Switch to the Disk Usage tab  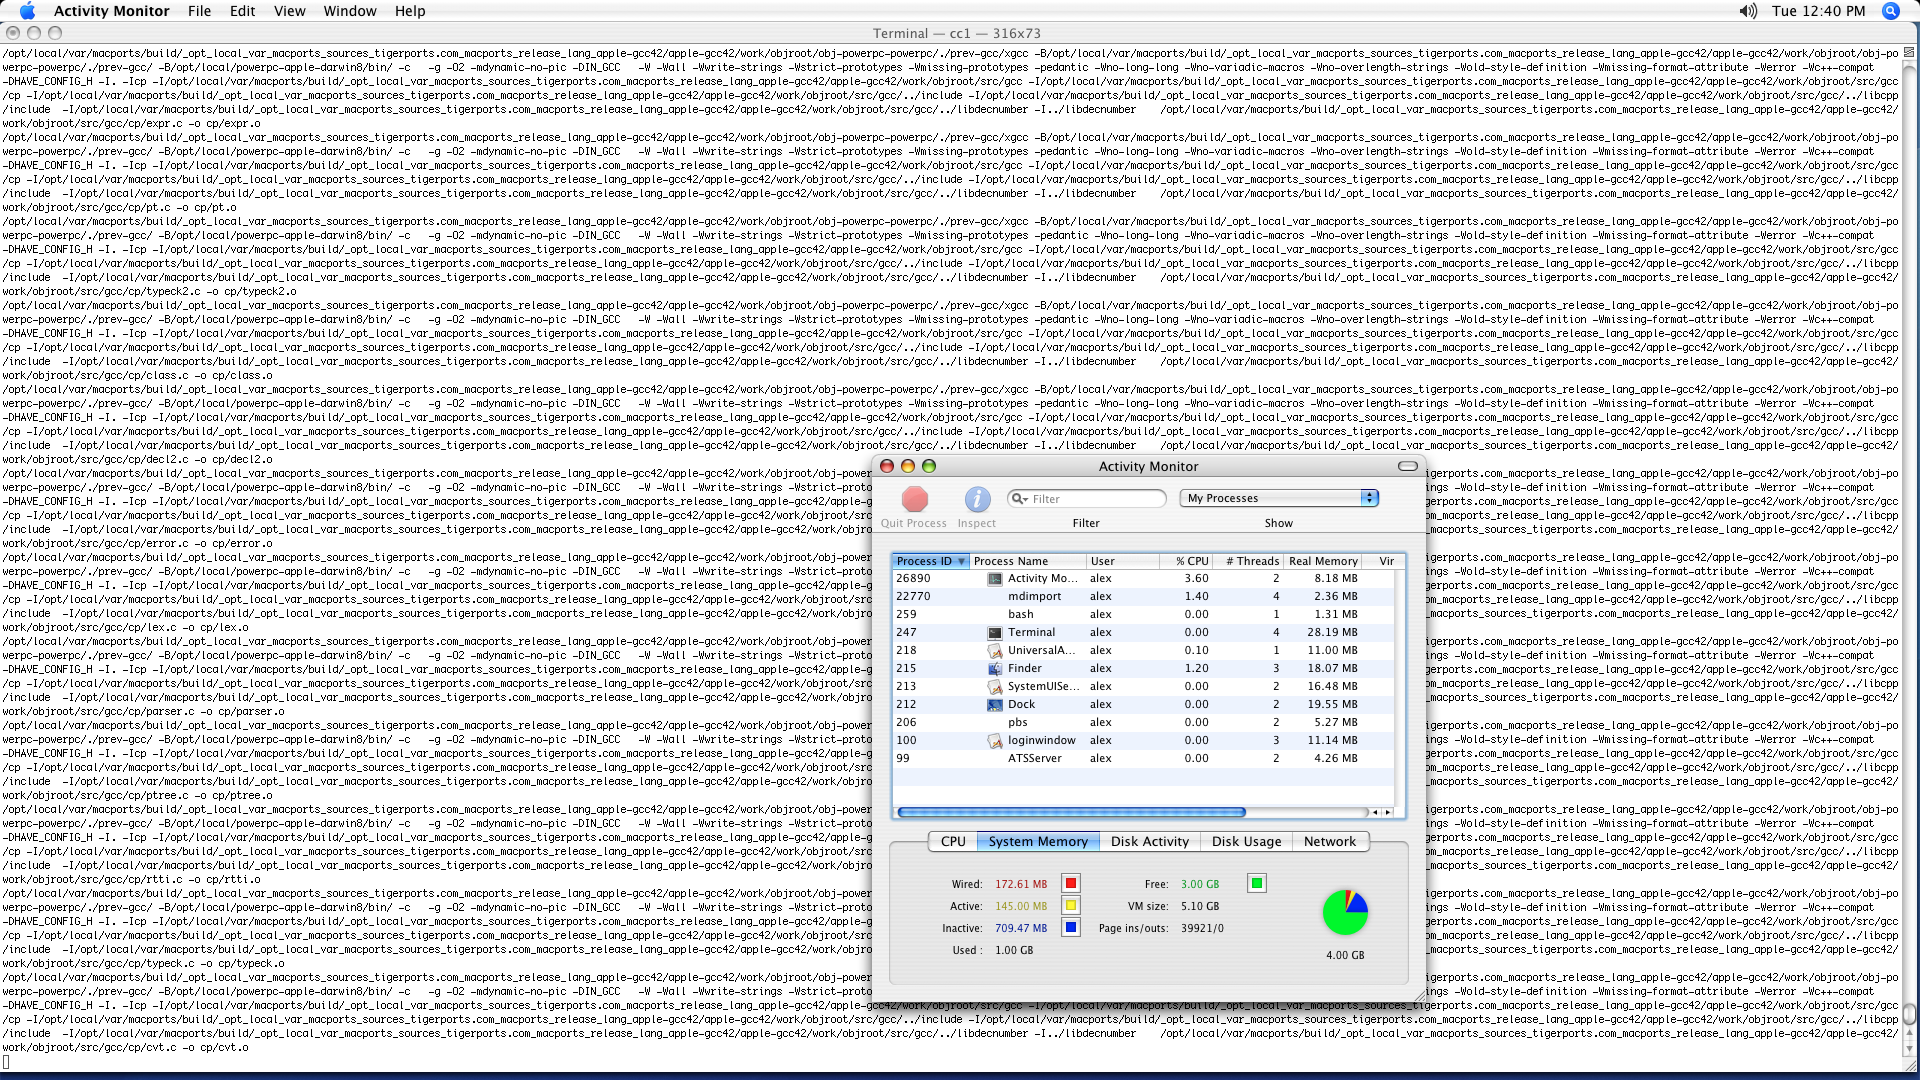coord(1246,842)
